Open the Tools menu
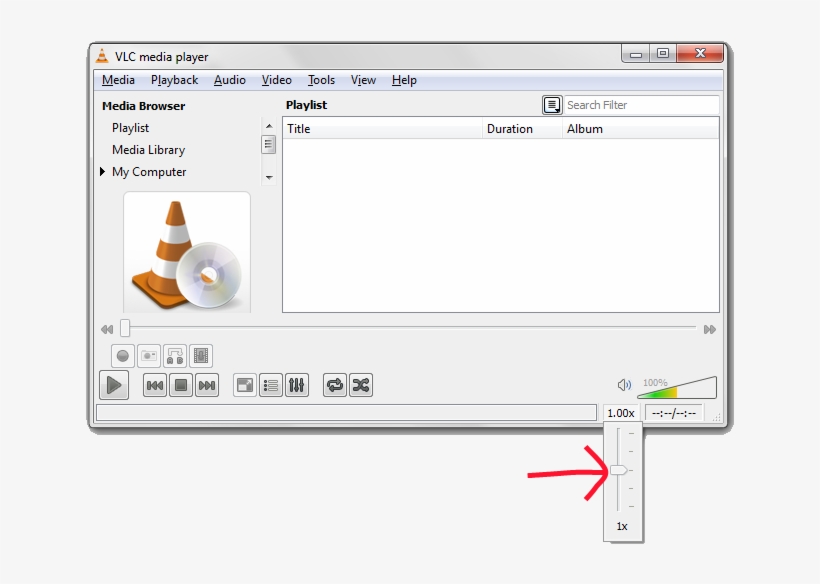 [321, 80]
